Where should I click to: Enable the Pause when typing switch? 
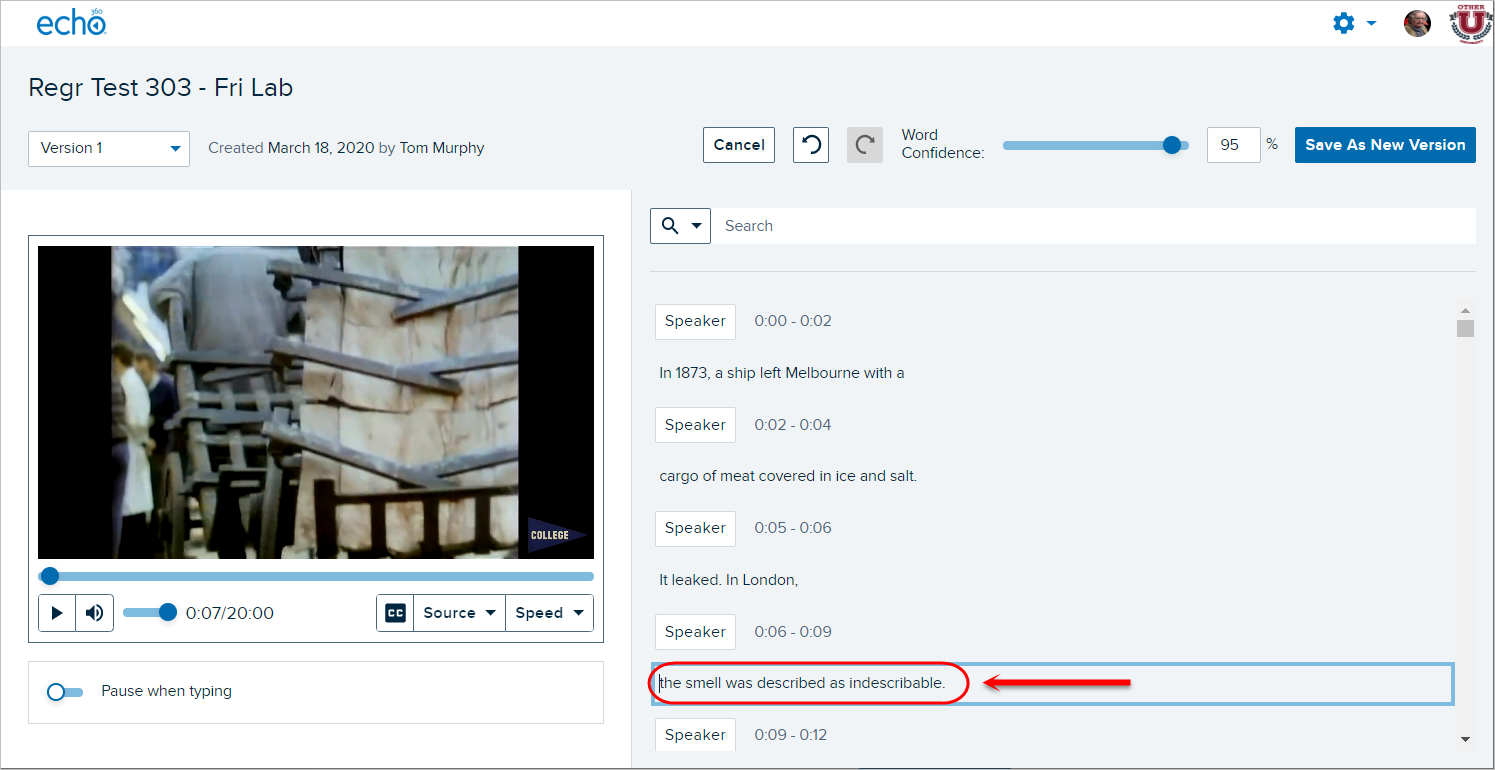65,691
